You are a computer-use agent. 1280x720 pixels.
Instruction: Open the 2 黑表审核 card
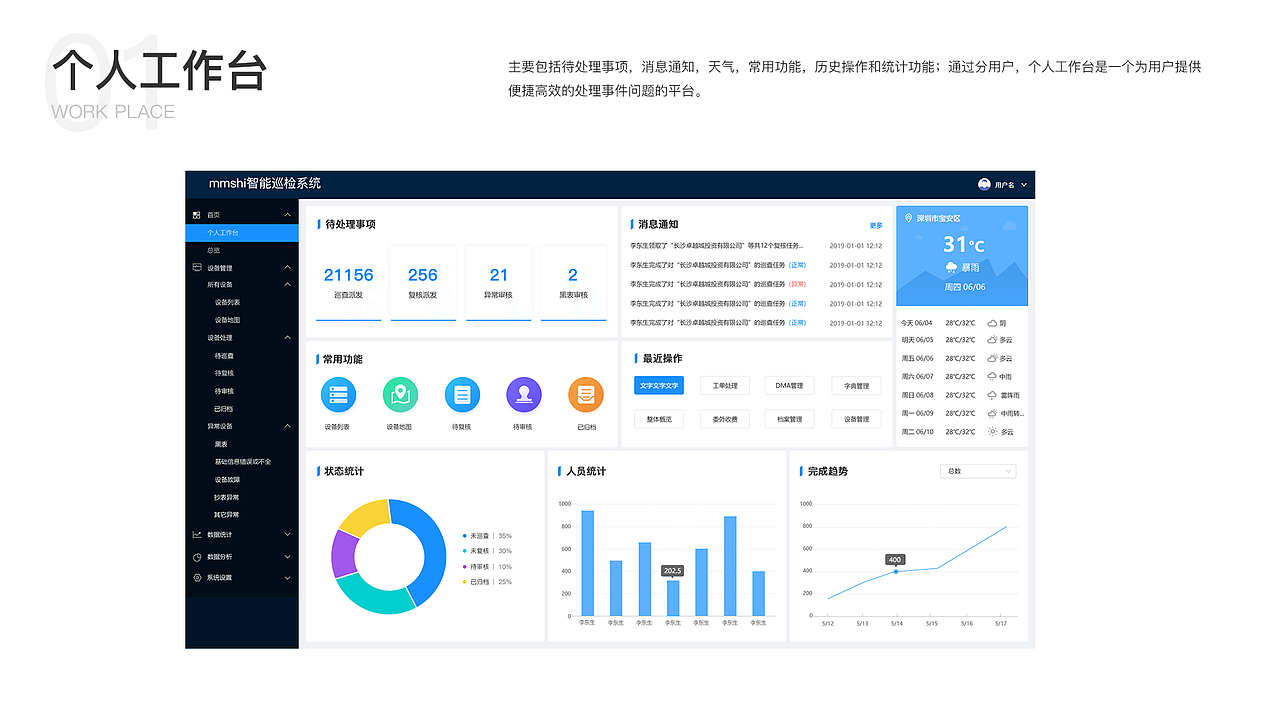point(573,283)
